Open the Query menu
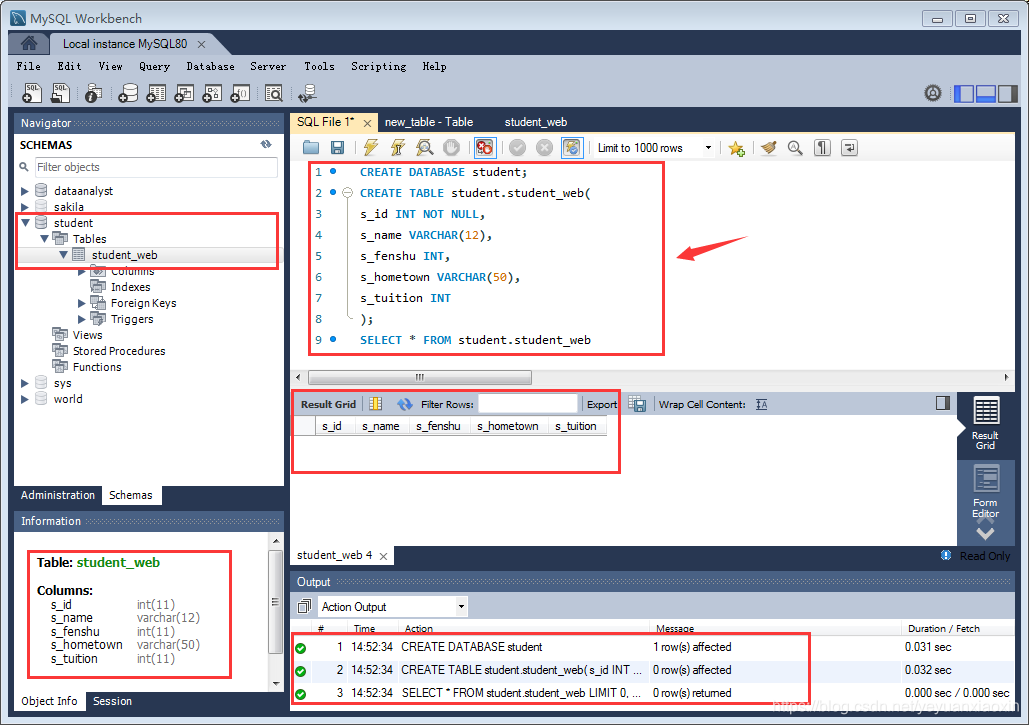 [154, 66]
